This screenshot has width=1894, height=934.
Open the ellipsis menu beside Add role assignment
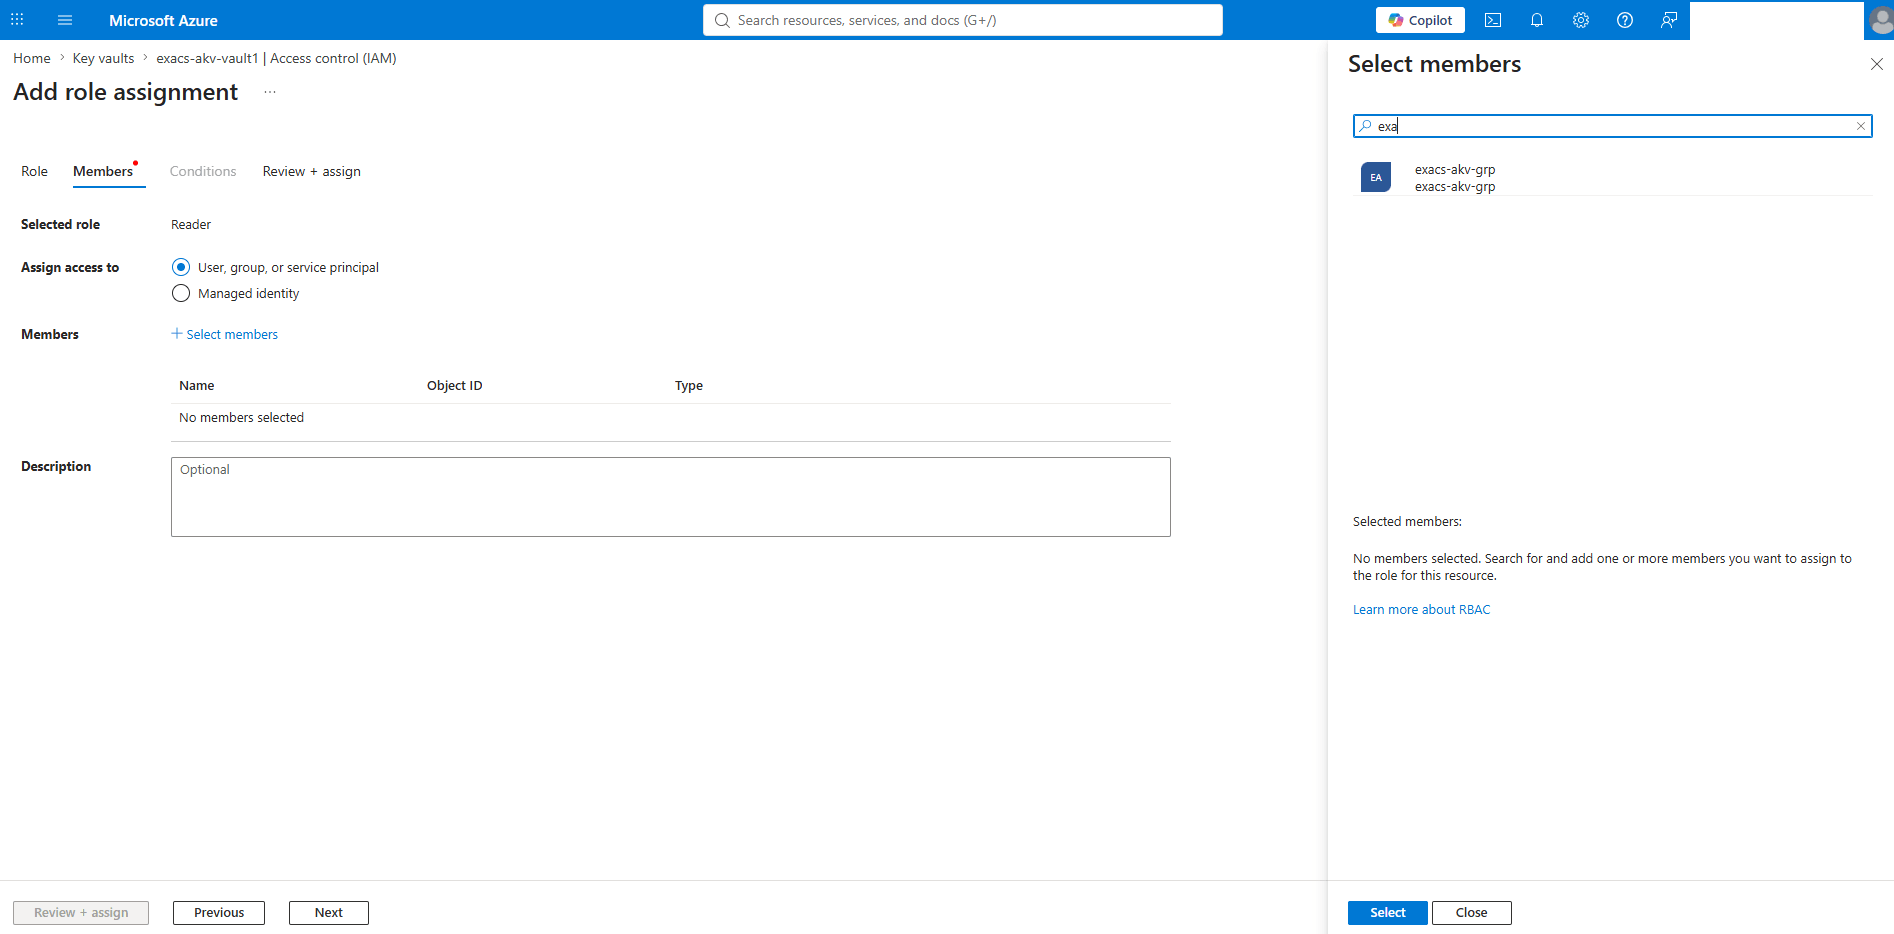[x=270, y=92]
